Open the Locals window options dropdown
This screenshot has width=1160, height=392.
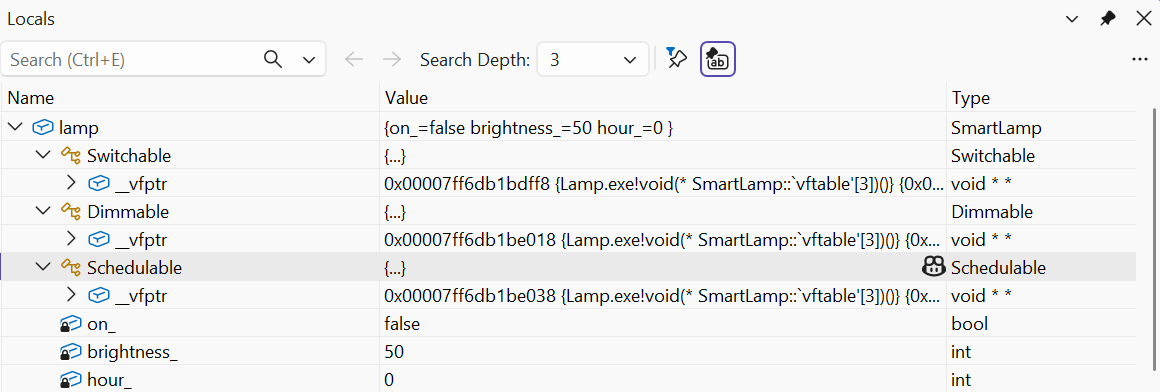tap(1071, 19)
